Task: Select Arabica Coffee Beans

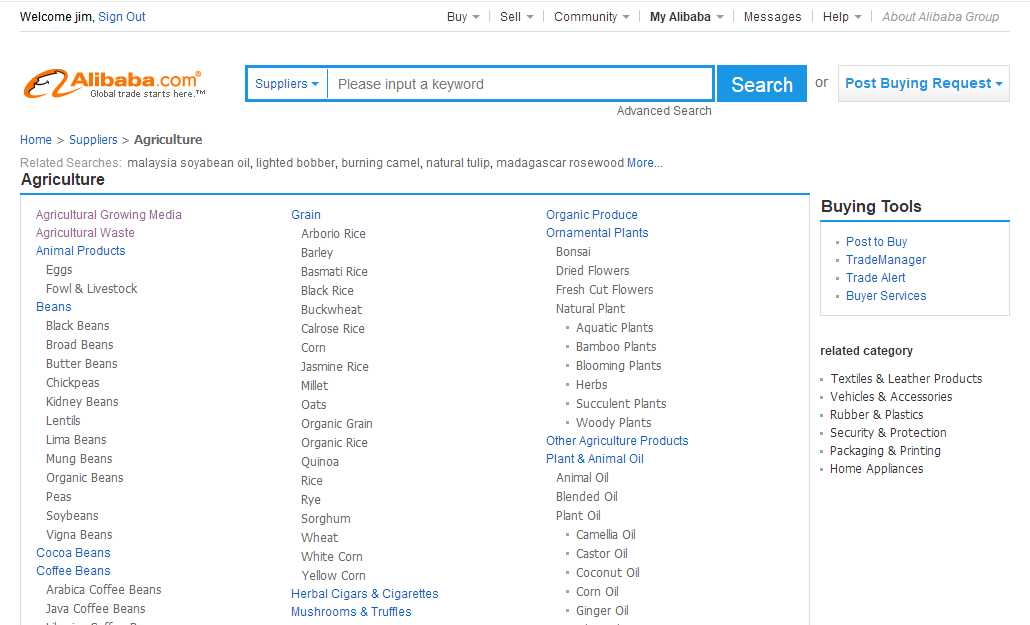Action: 103,590
